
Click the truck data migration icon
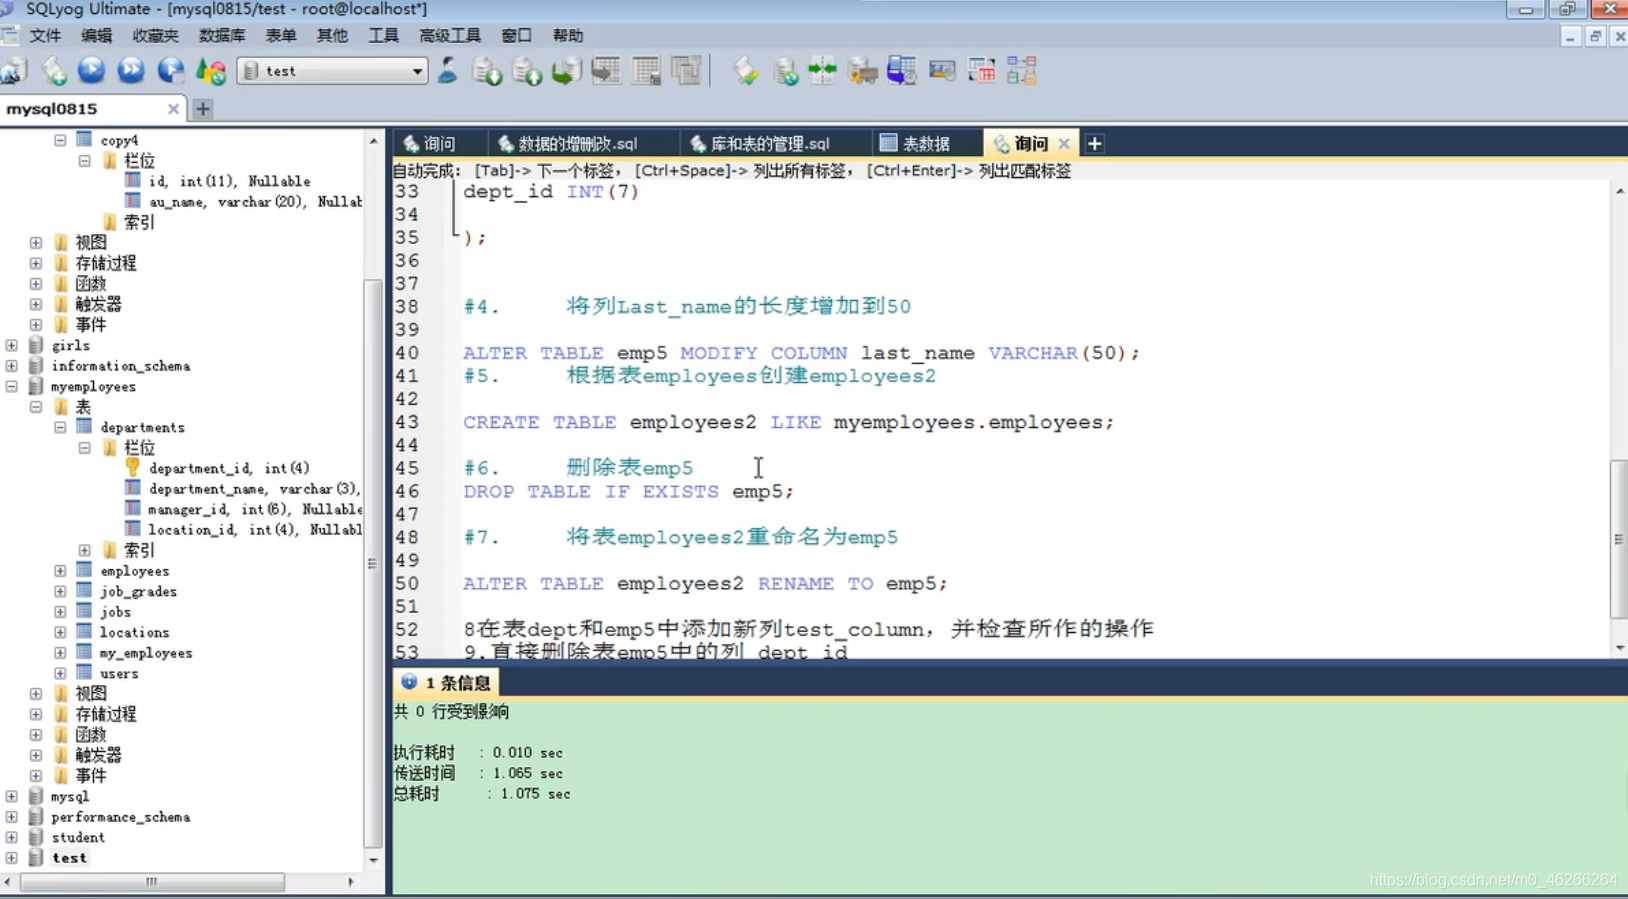tap(863, 71)
